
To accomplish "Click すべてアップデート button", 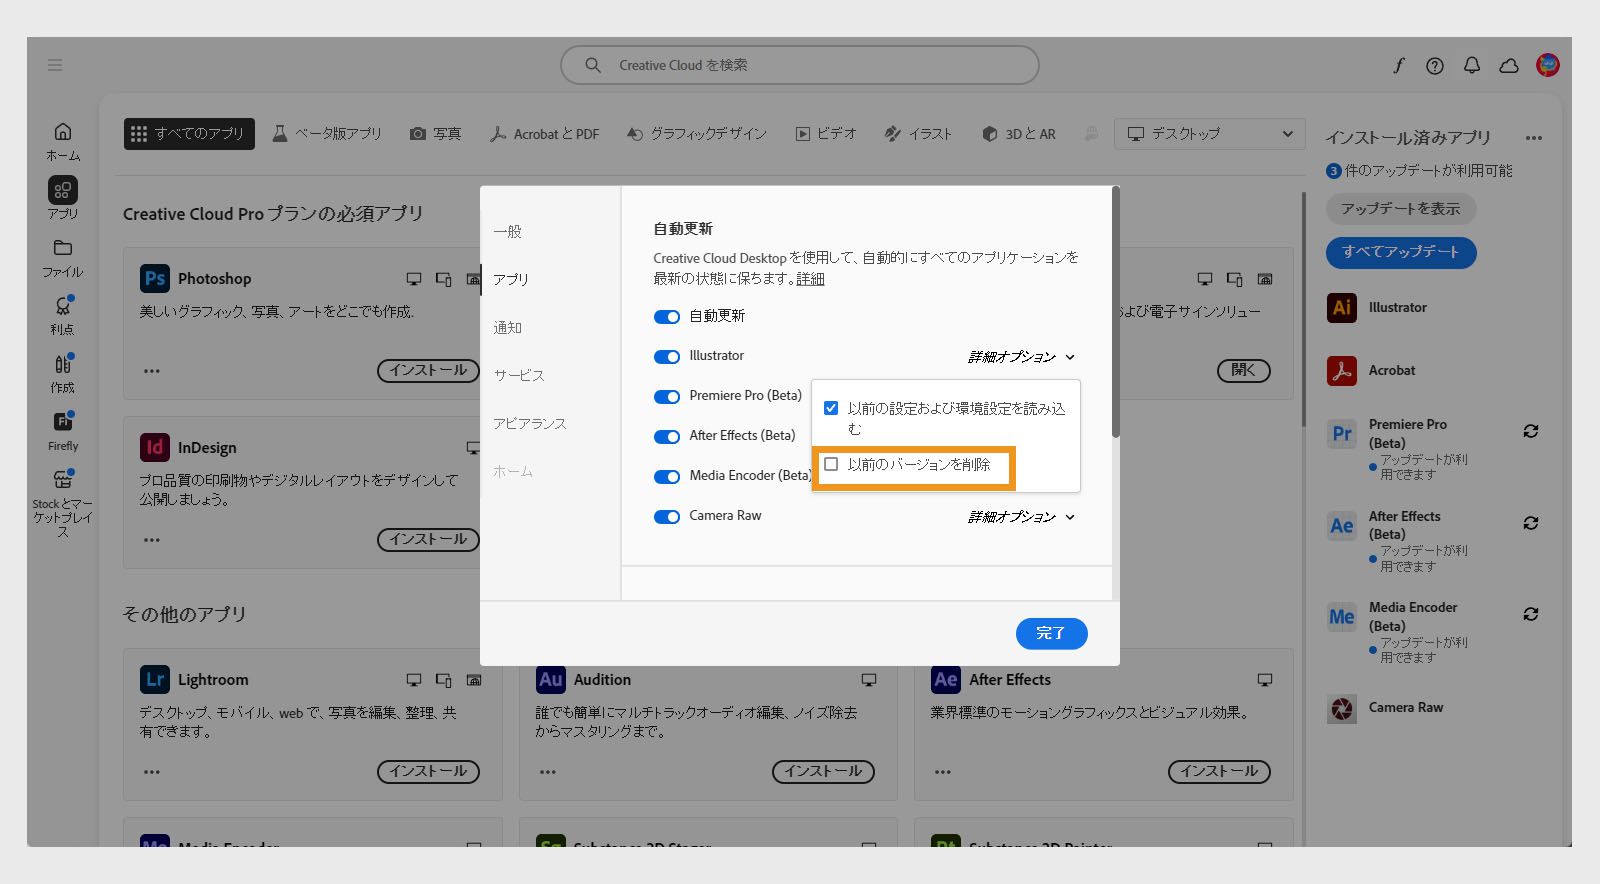I will (1401, 252).
